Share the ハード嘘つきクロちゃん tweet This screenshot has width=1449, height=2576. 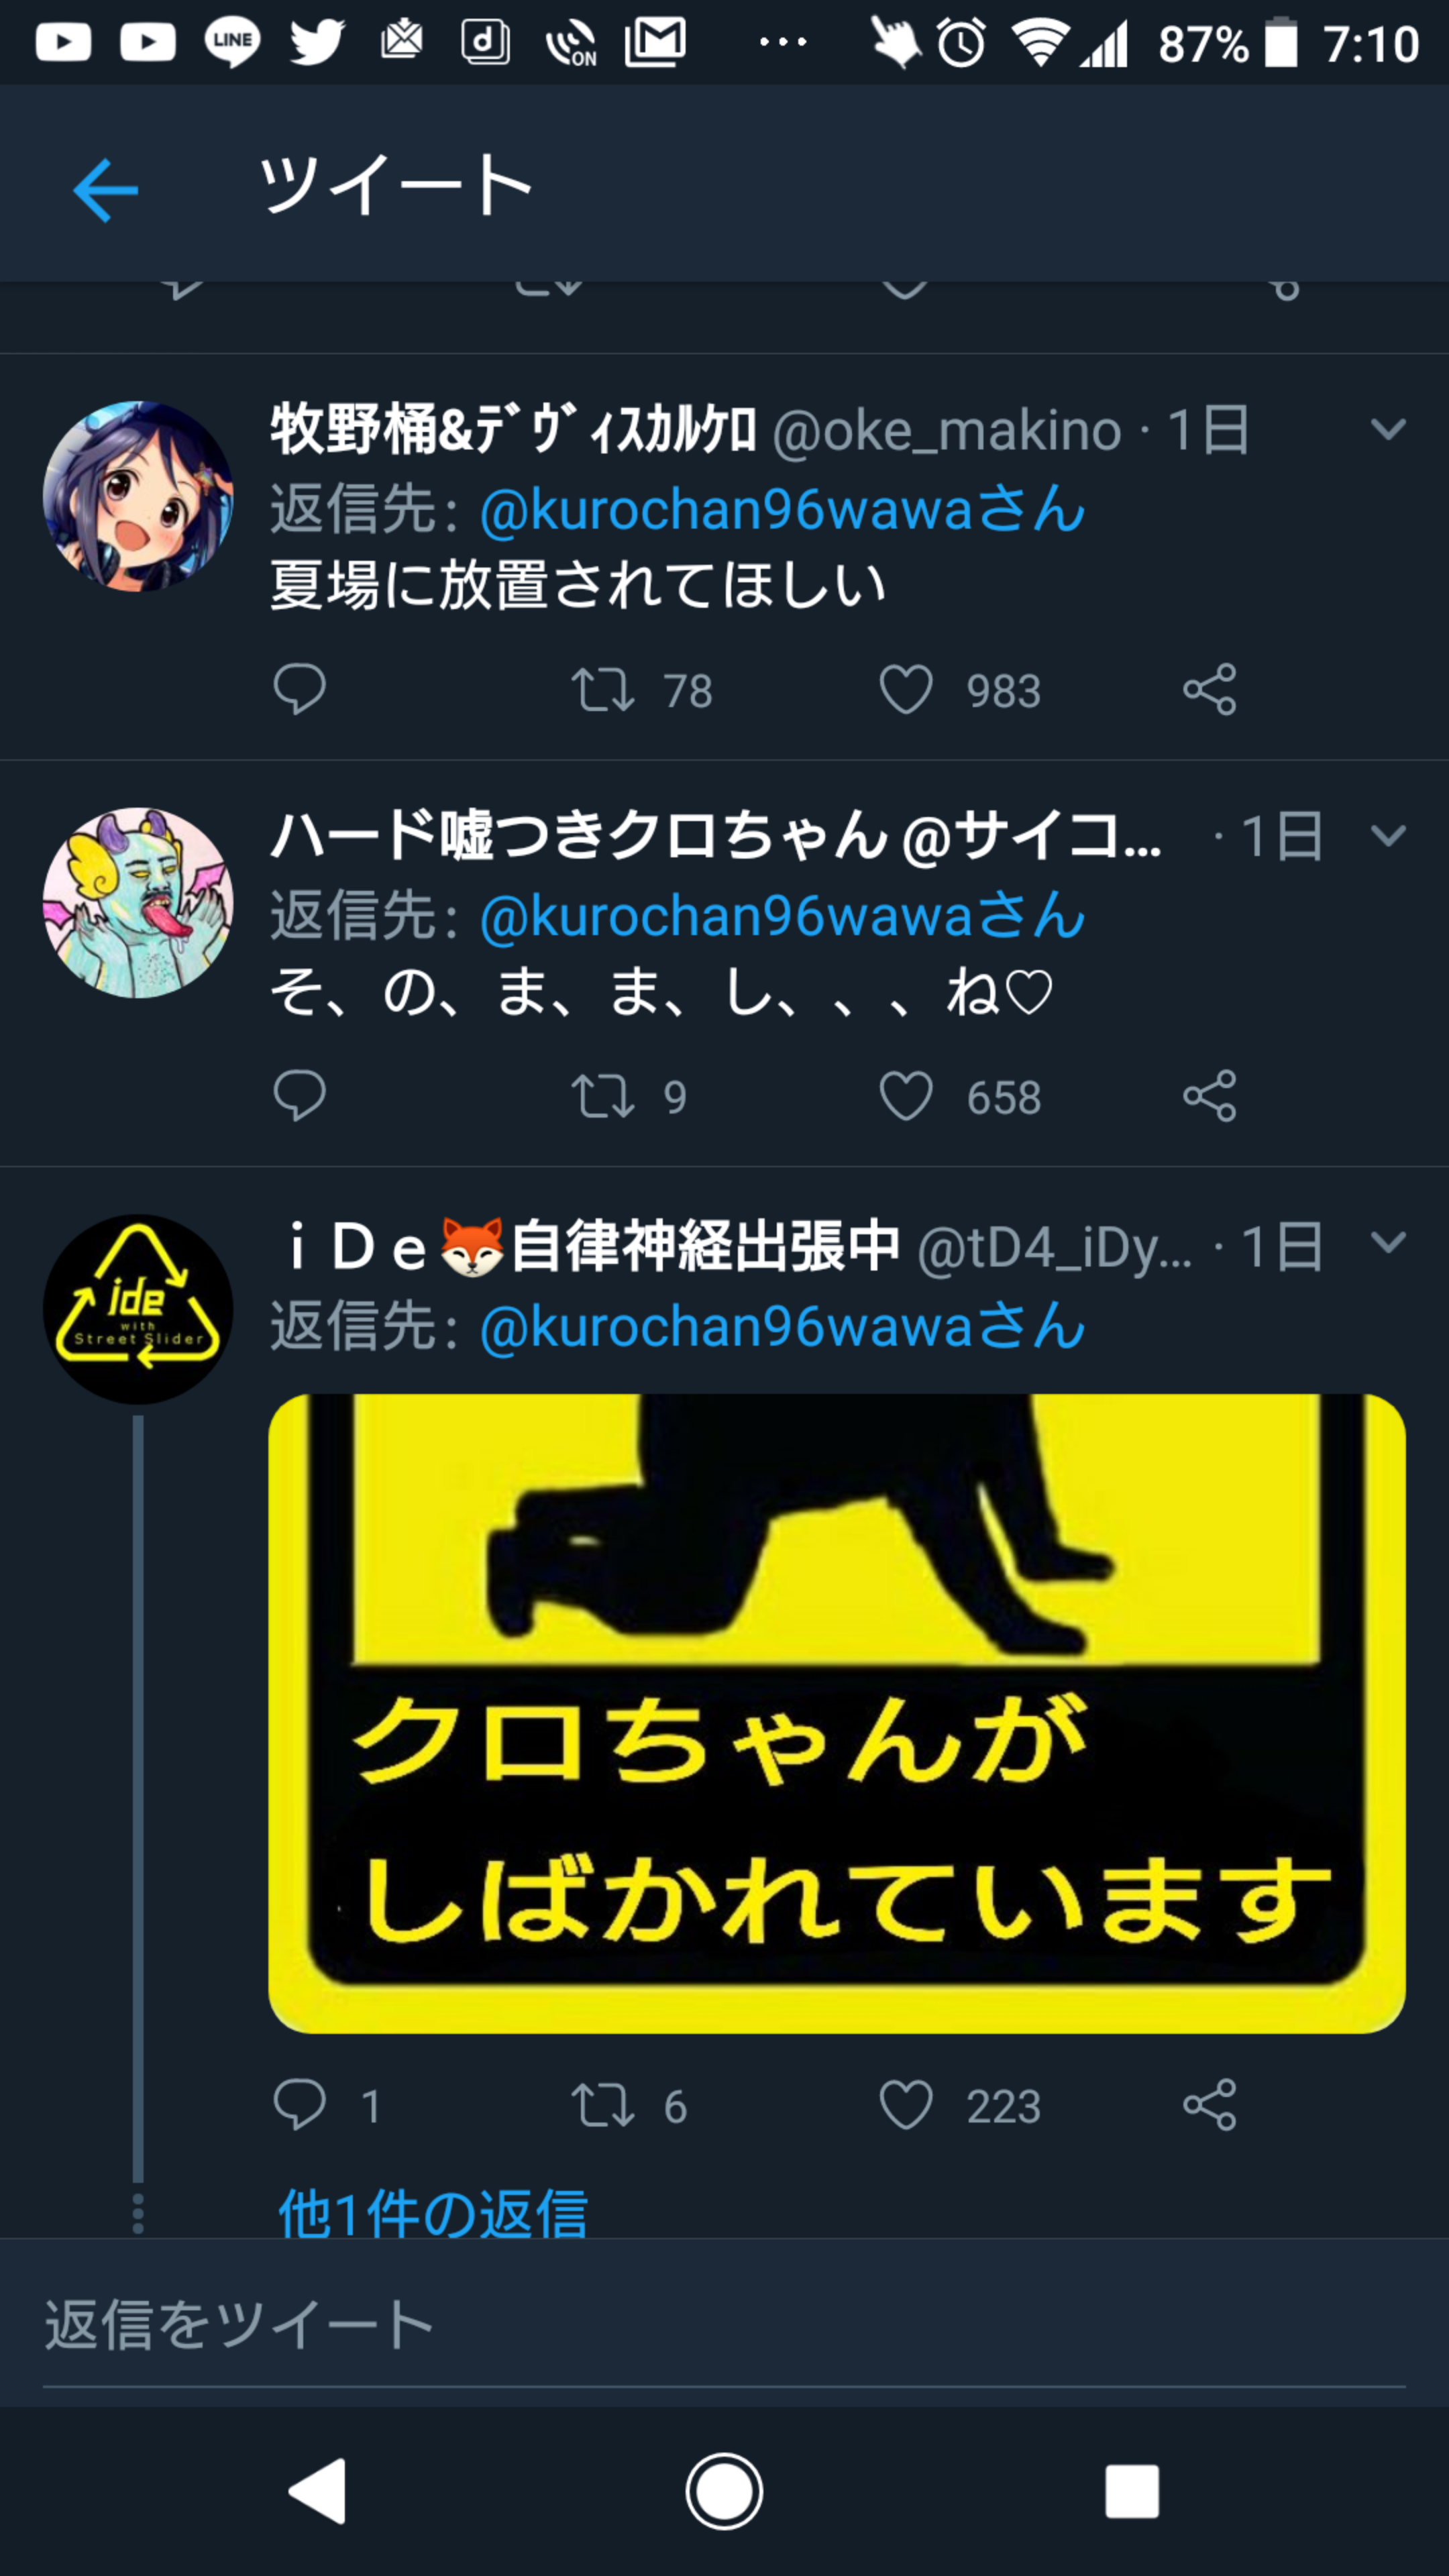(1210, 1096)
